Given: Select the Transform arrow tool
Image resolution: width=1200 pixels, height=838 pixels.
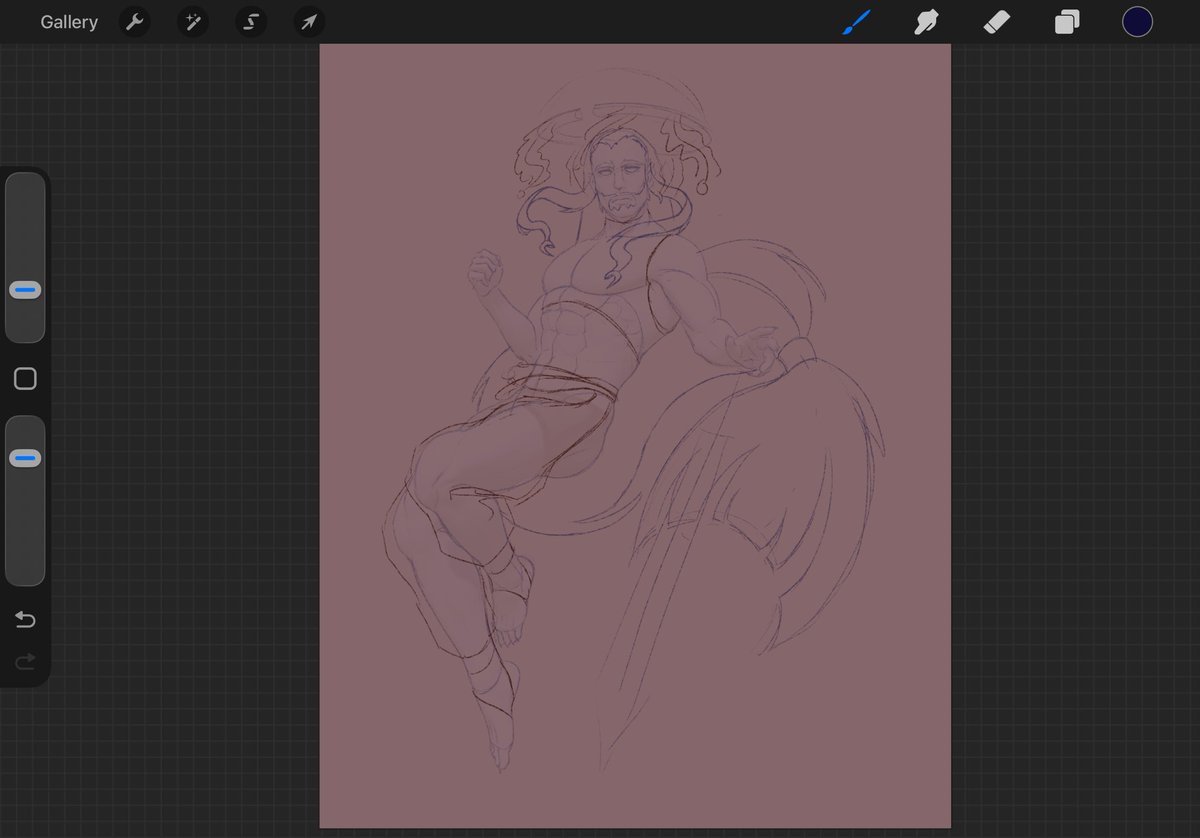Looking at the screenshot, I should click(x=308, y=21).
